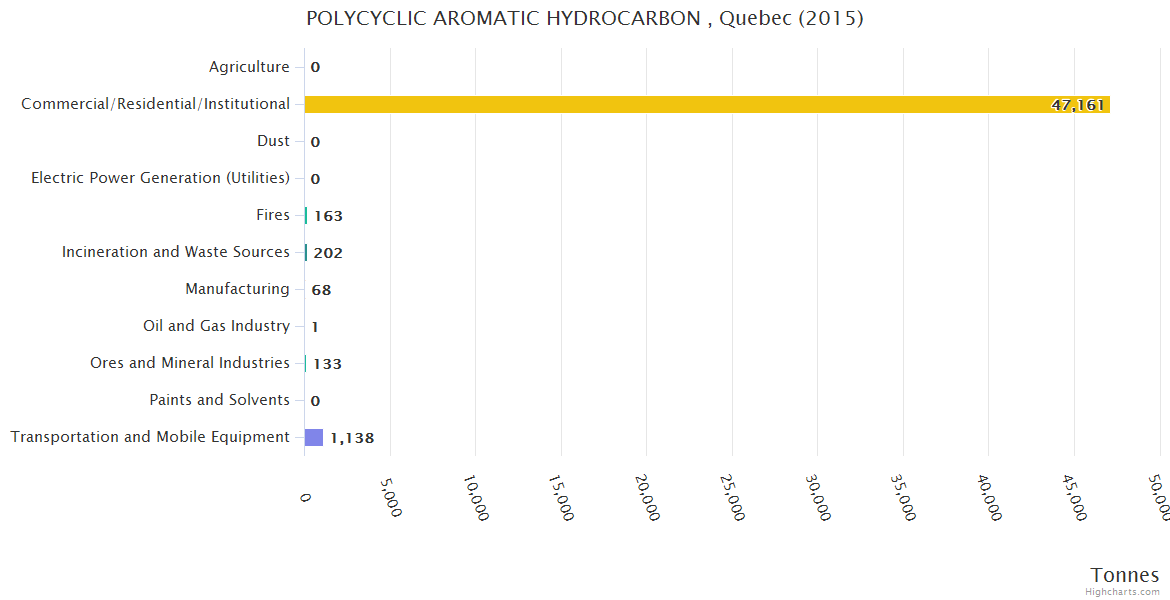
Task: Click the Fires category label
Action: 272,215
